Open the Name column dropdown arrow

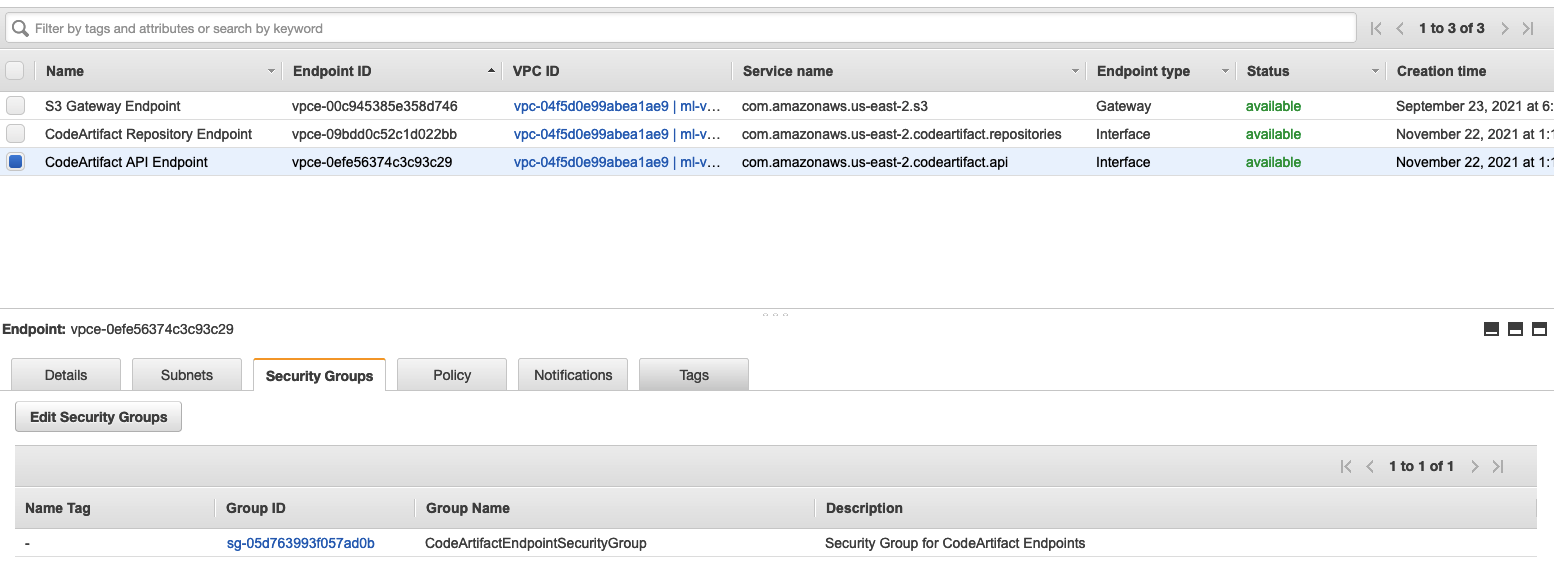(271, 72)
